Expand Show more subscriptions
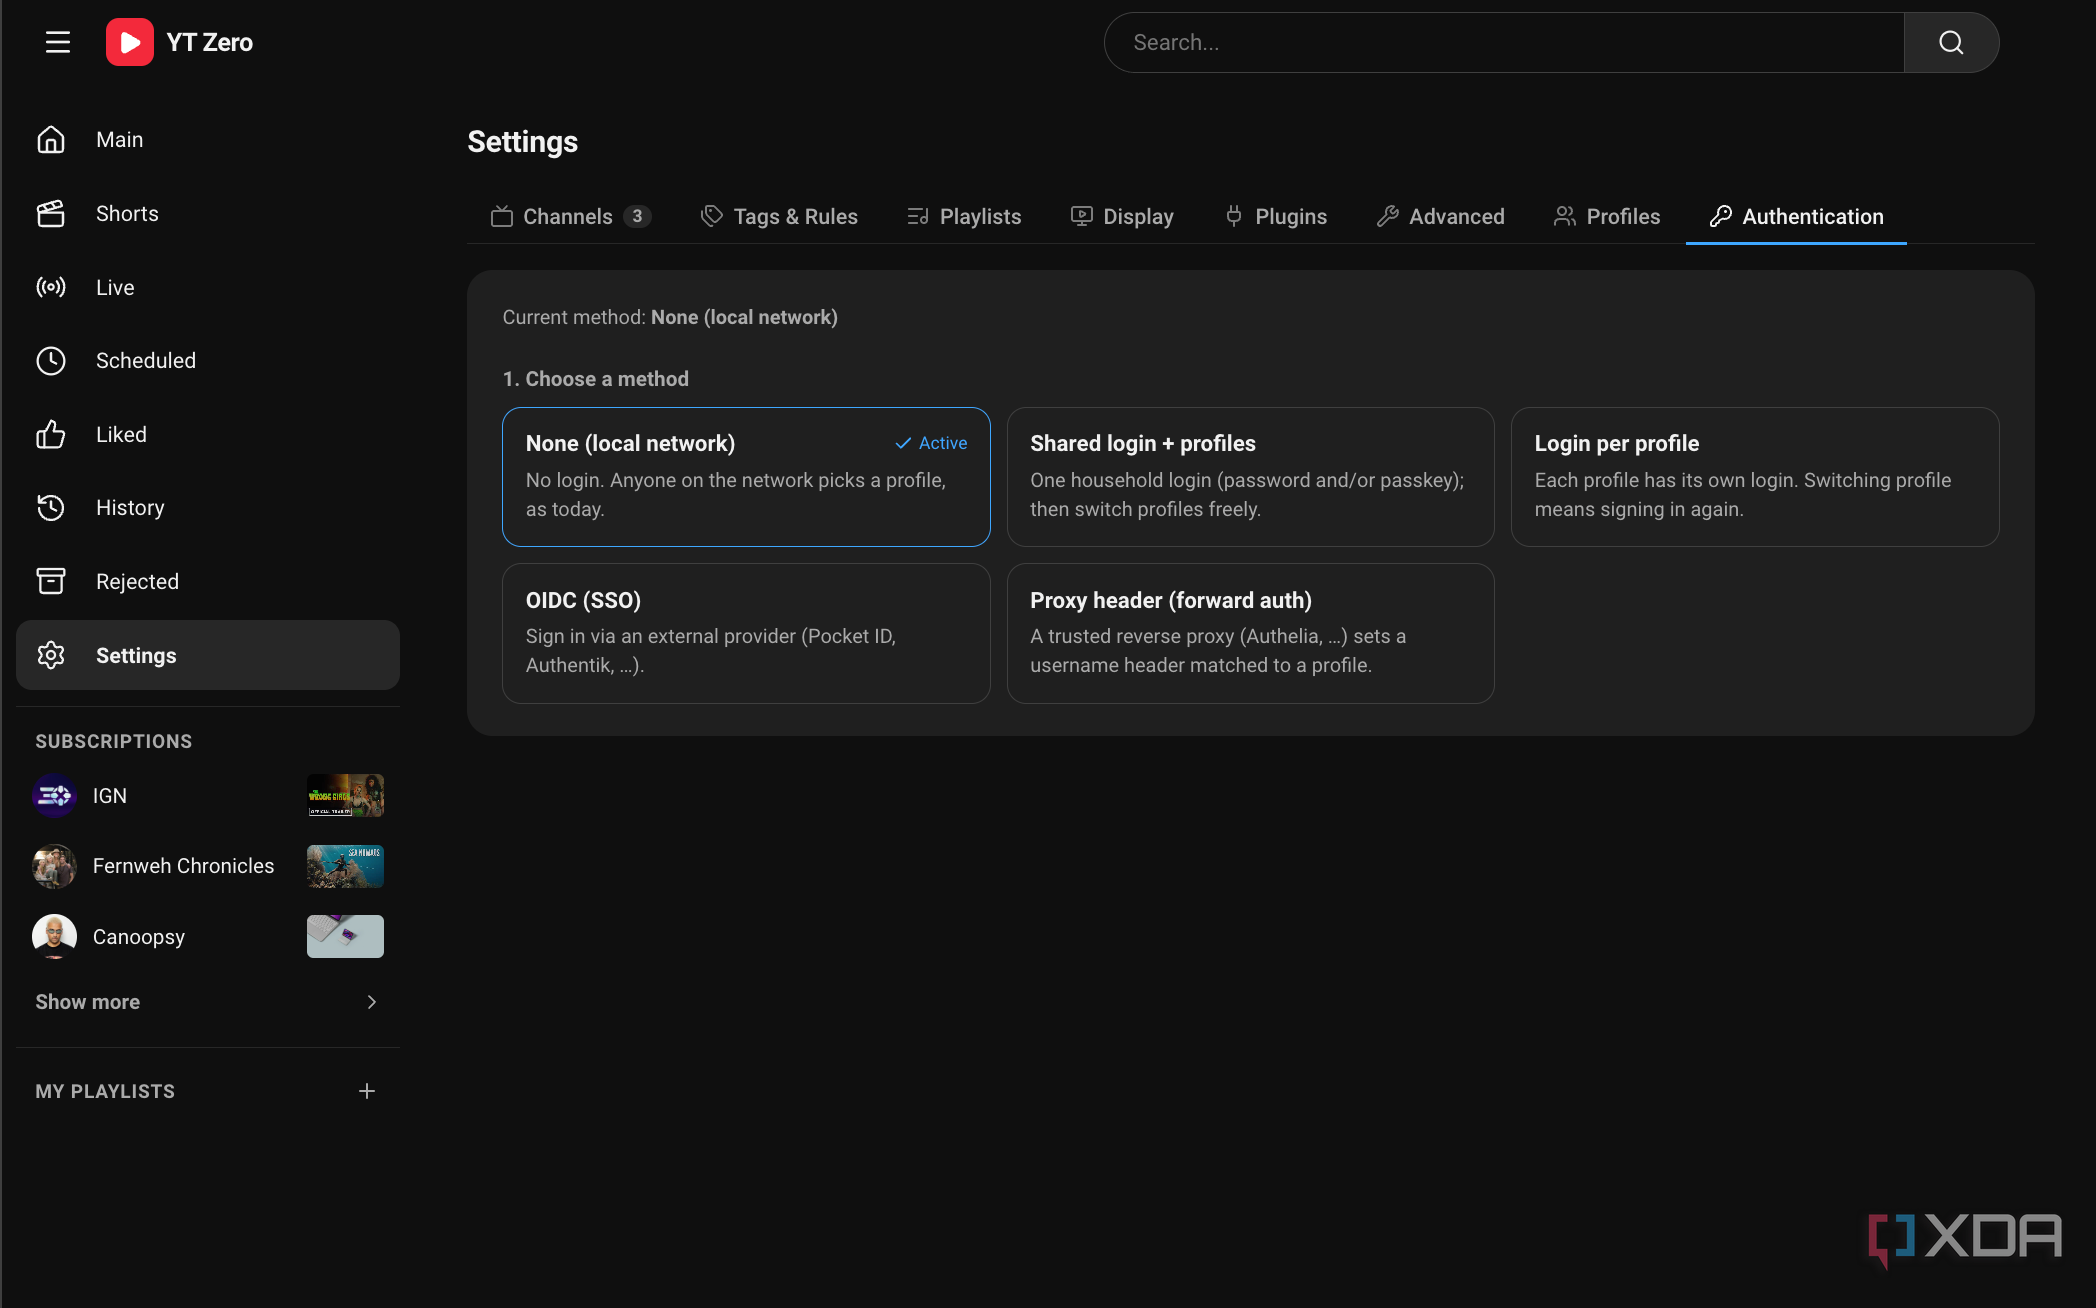 [208, 1002]
